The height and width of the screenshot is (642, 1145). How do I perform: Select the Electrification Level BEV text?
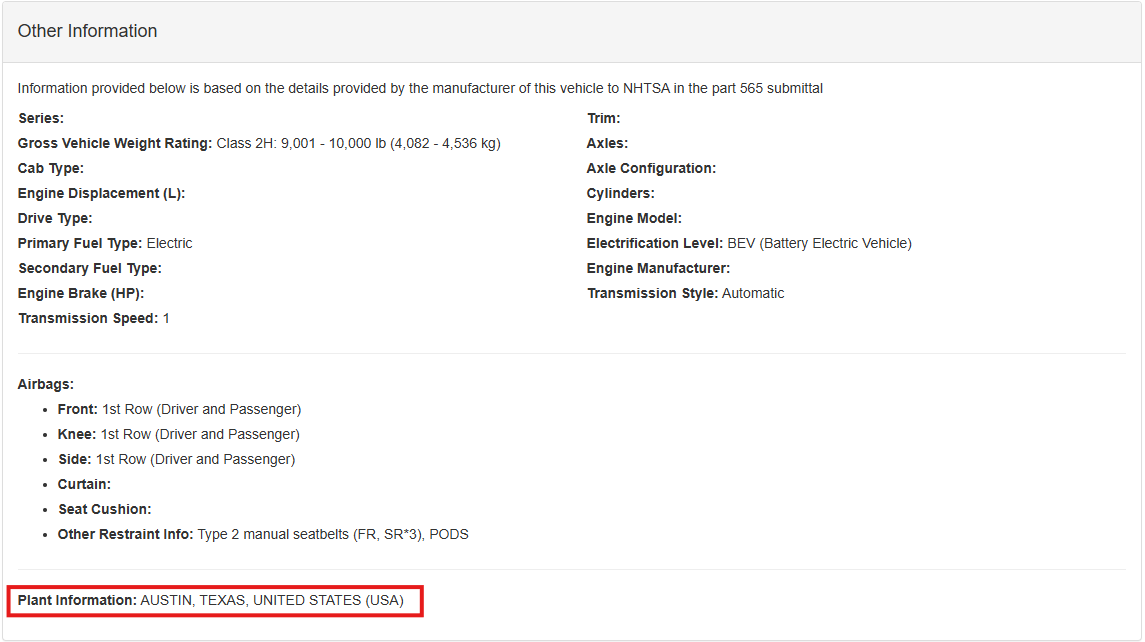pos(818,243)
